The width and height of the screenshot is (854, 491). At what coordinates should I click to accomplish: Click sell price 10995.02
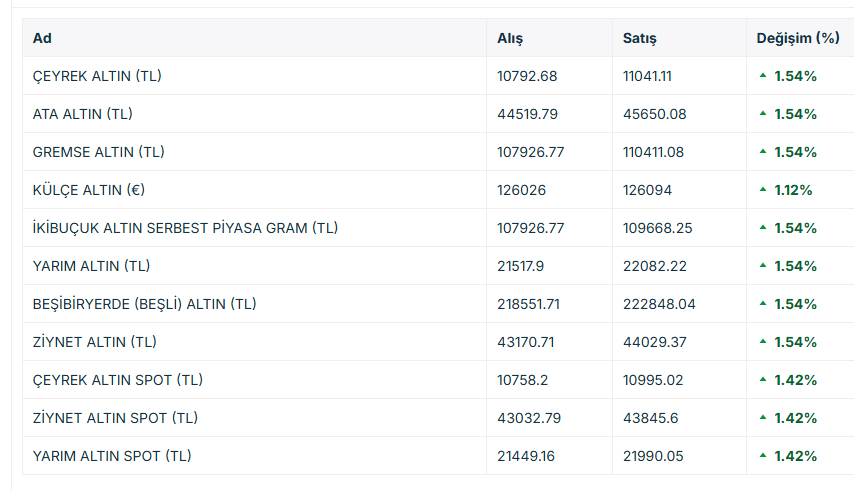[x=652, y=380]
